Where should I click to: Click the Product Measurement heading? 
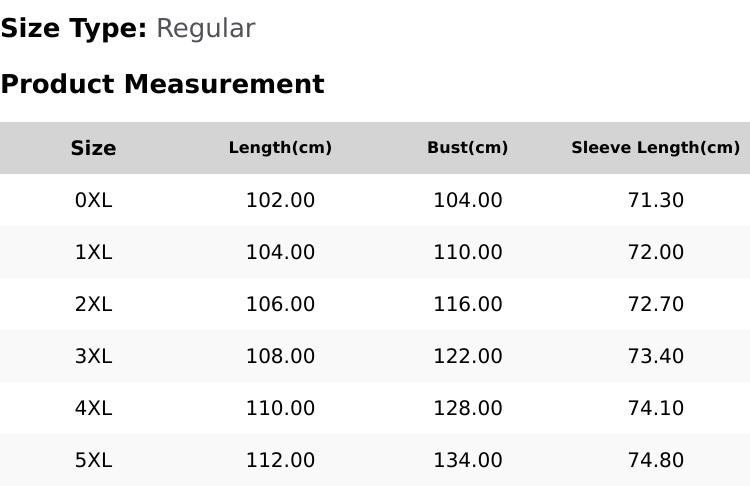point(163,84)
